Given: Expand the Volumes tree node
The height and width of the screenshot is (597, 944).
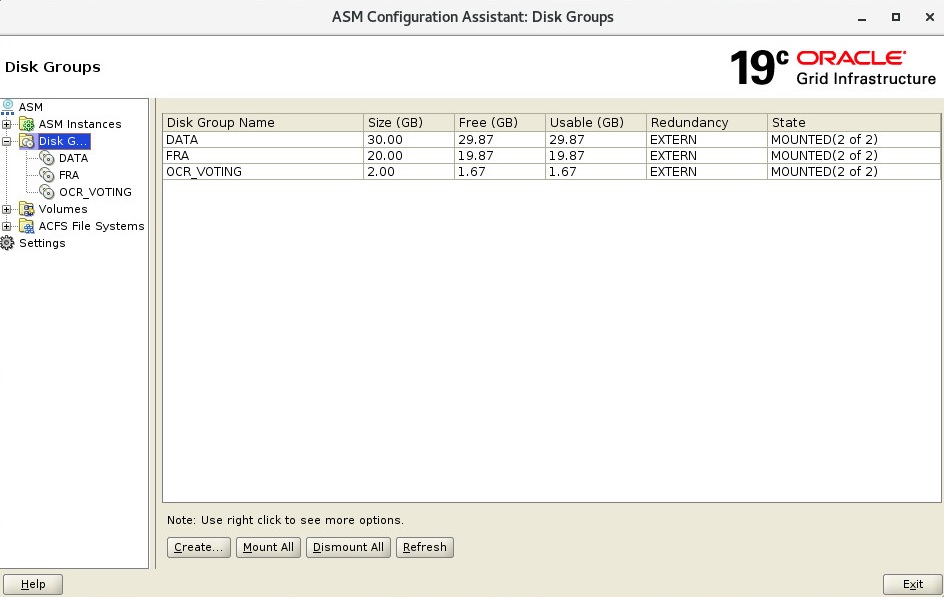Looking at the screenshot, I should pyautogui.click(x=7, y=209).
